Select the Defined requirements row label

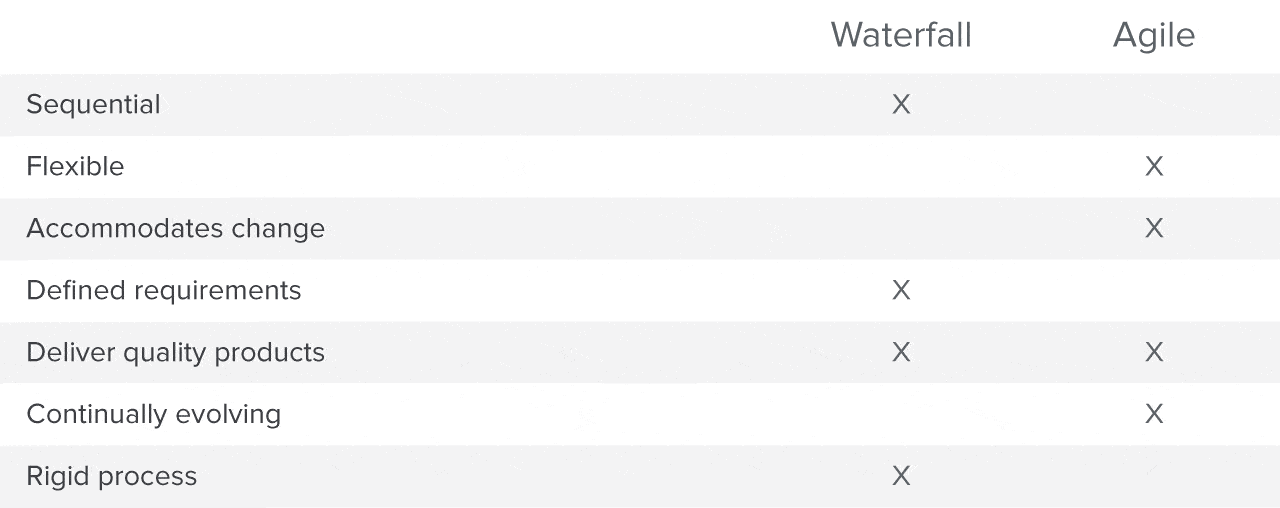click(x=163, y=290)
